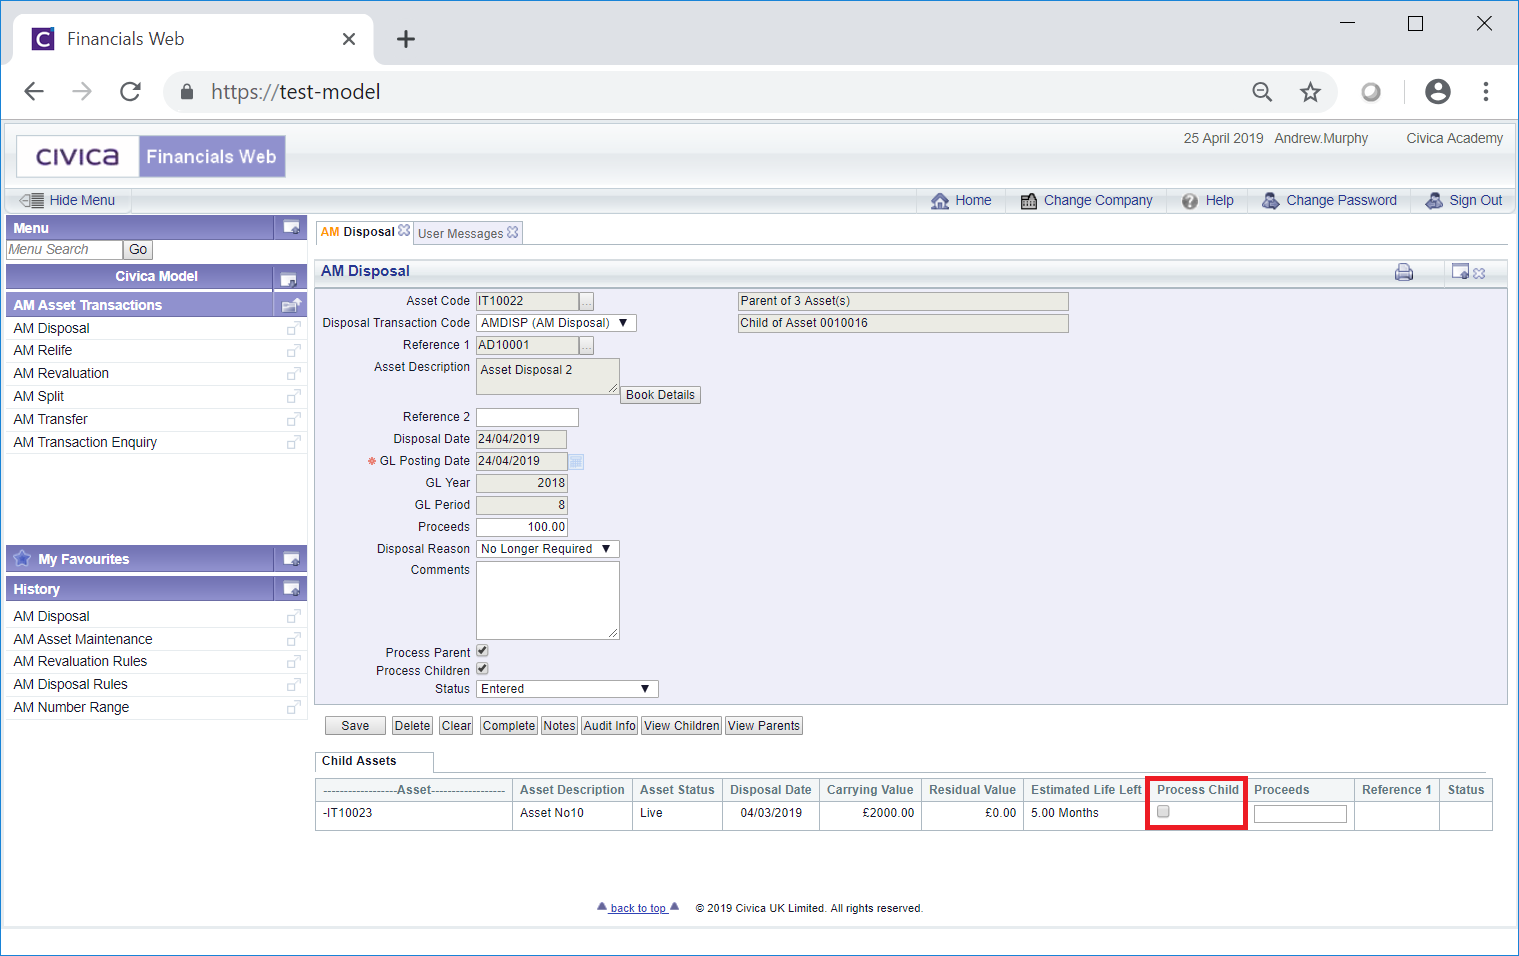Tick the Process Child checkbox for IT10023
Image resolution: width=1519 pixels, height=956 pixels.
(x=1163, y=812)
